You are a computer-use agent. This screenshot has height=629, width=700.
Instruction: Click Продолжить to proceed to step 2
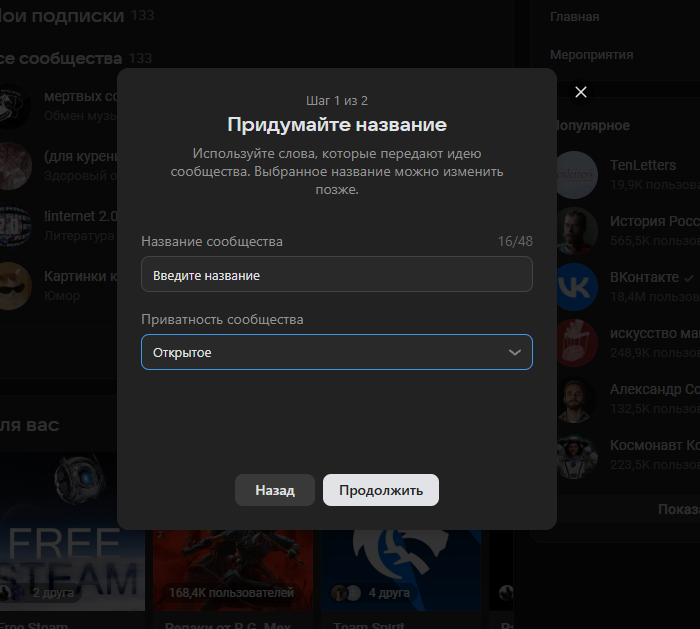[381, 490]
